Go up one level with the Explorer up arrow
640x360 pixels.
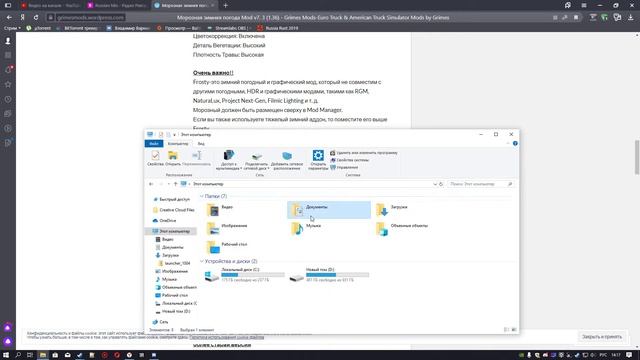[176, 184]
